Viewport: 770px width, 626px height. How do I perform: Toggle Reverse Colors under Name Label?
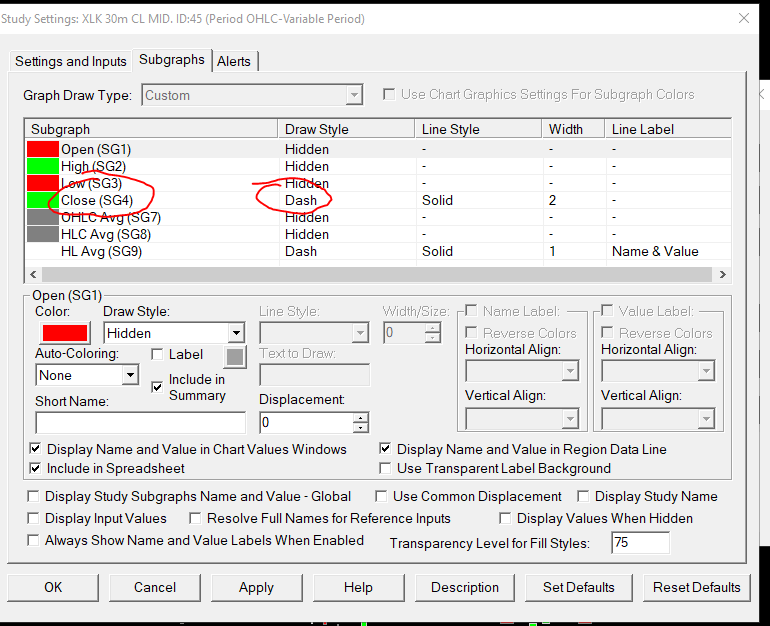(471, 332)
